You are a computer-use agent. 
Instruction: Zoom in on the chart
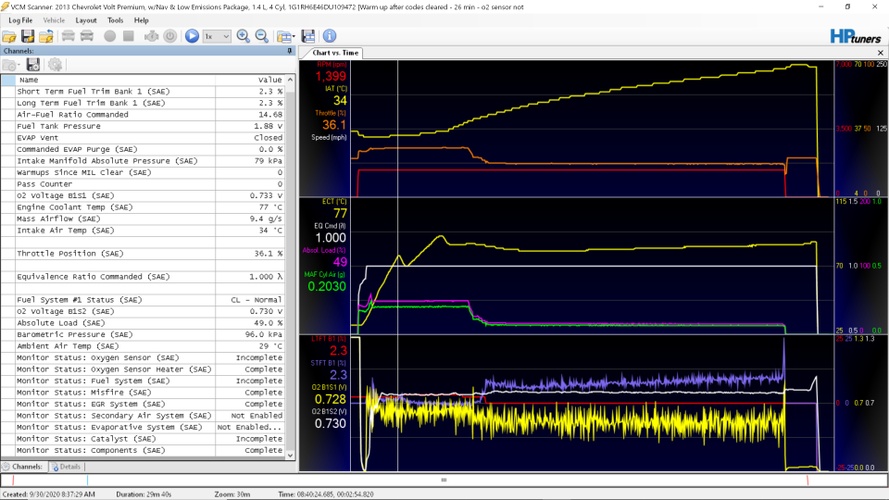(x=243, y=36)
